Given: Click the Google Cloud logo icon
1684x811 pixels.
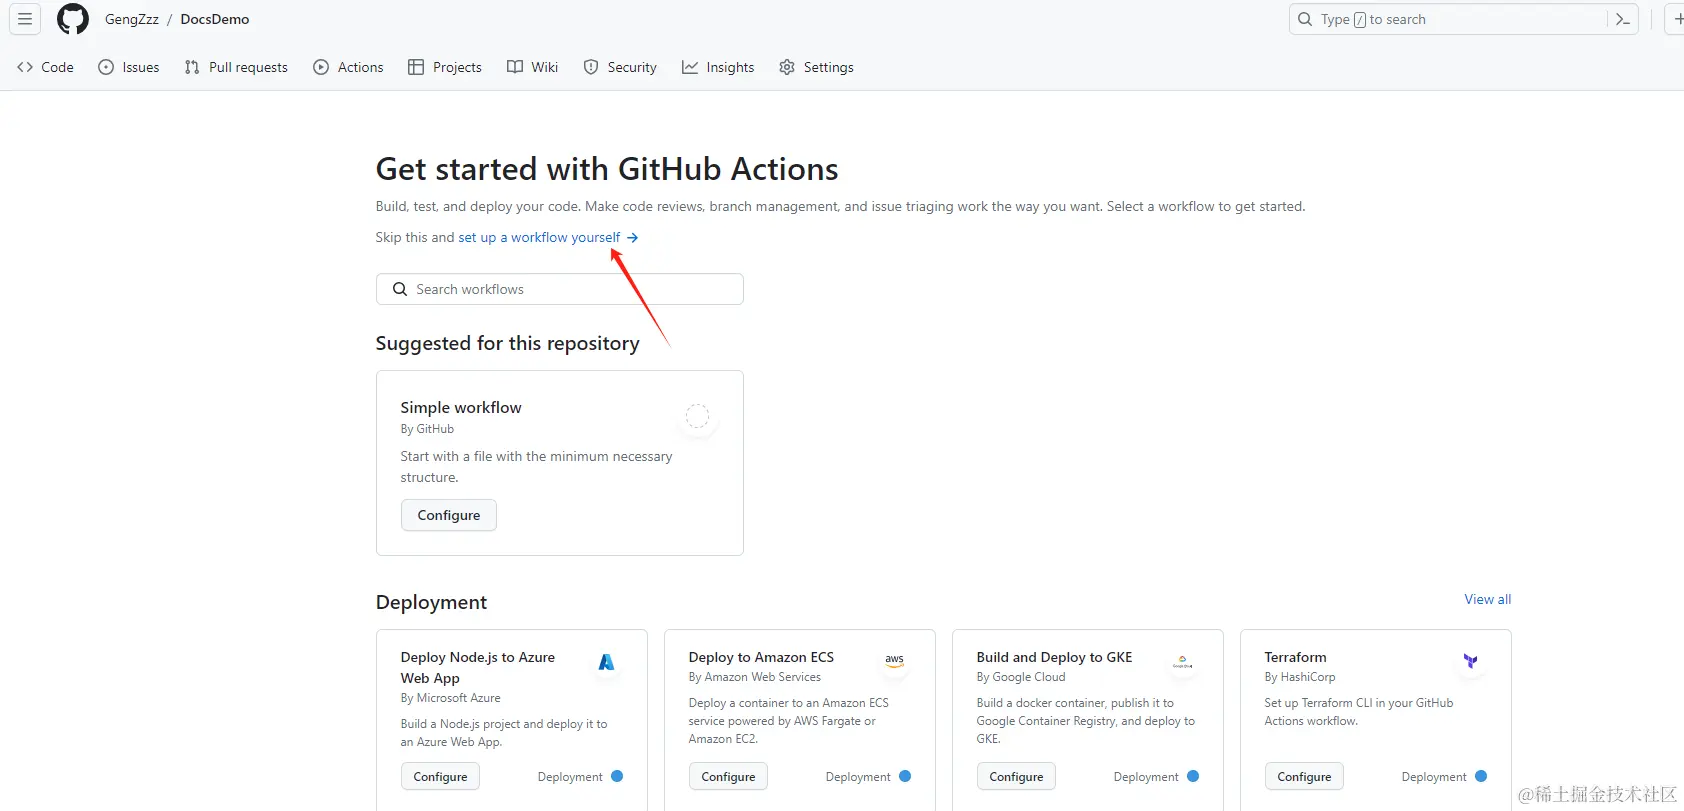Looking at the screenshot, I should tap(1183, 662).
